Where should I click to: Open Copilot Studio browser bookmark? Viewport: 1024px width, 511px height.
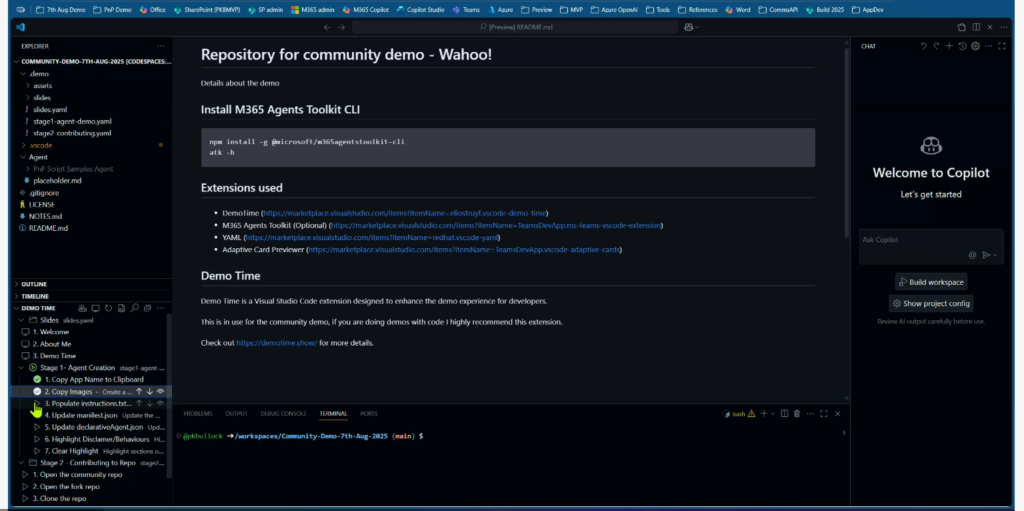[x=421, y=10]
